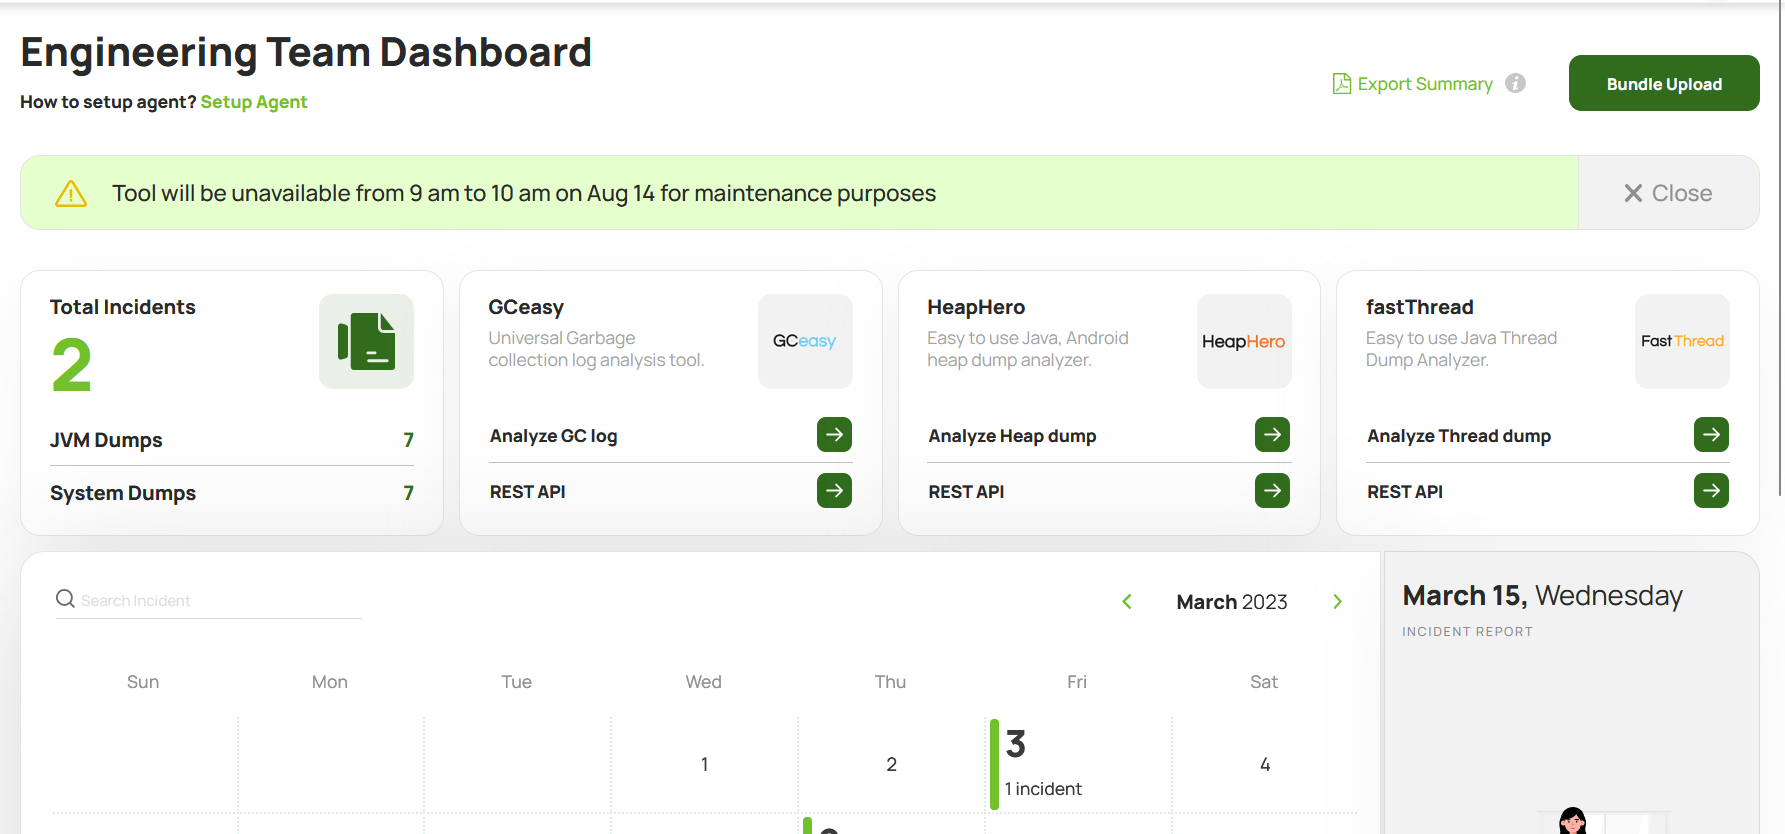The width and height of the screenshot is (1785, 834).
Task: Click the FastThread logo tile
Action: click(x=1682, y=341)
